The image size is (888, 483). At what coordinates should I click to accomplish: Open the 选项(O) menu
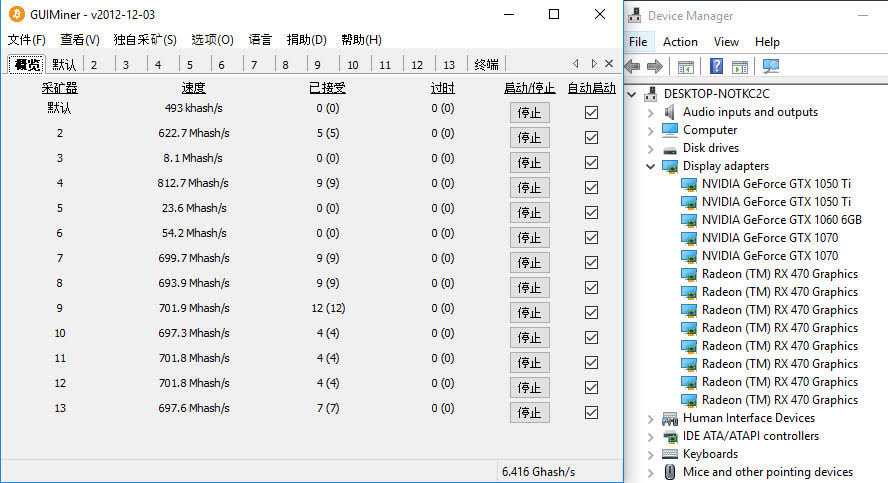pos(212,40)
